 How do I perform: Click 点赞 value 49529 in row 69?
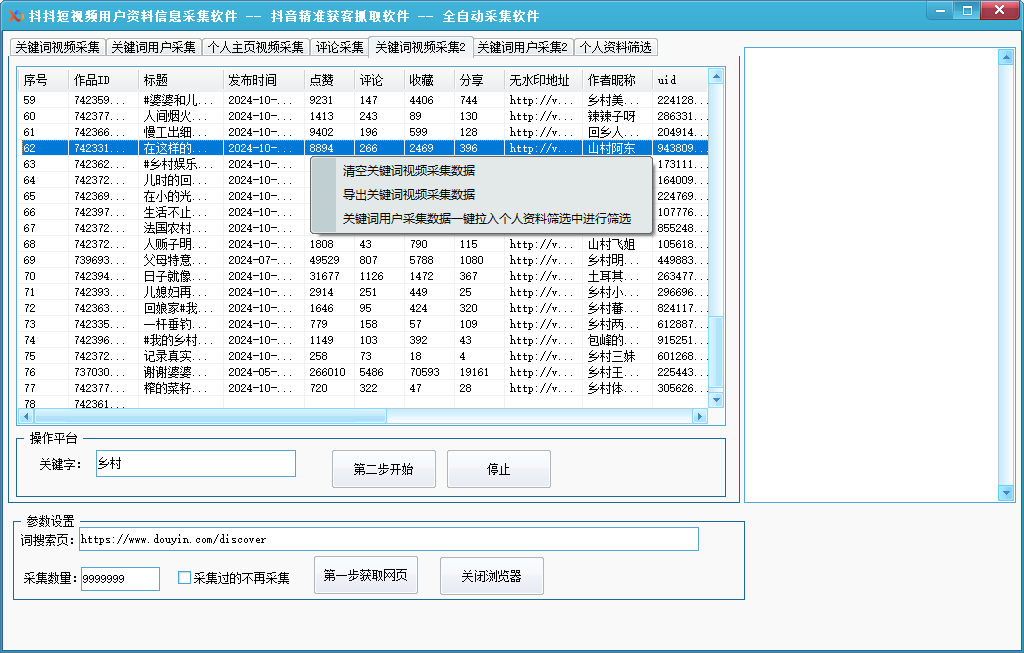[x=325, y=260]
